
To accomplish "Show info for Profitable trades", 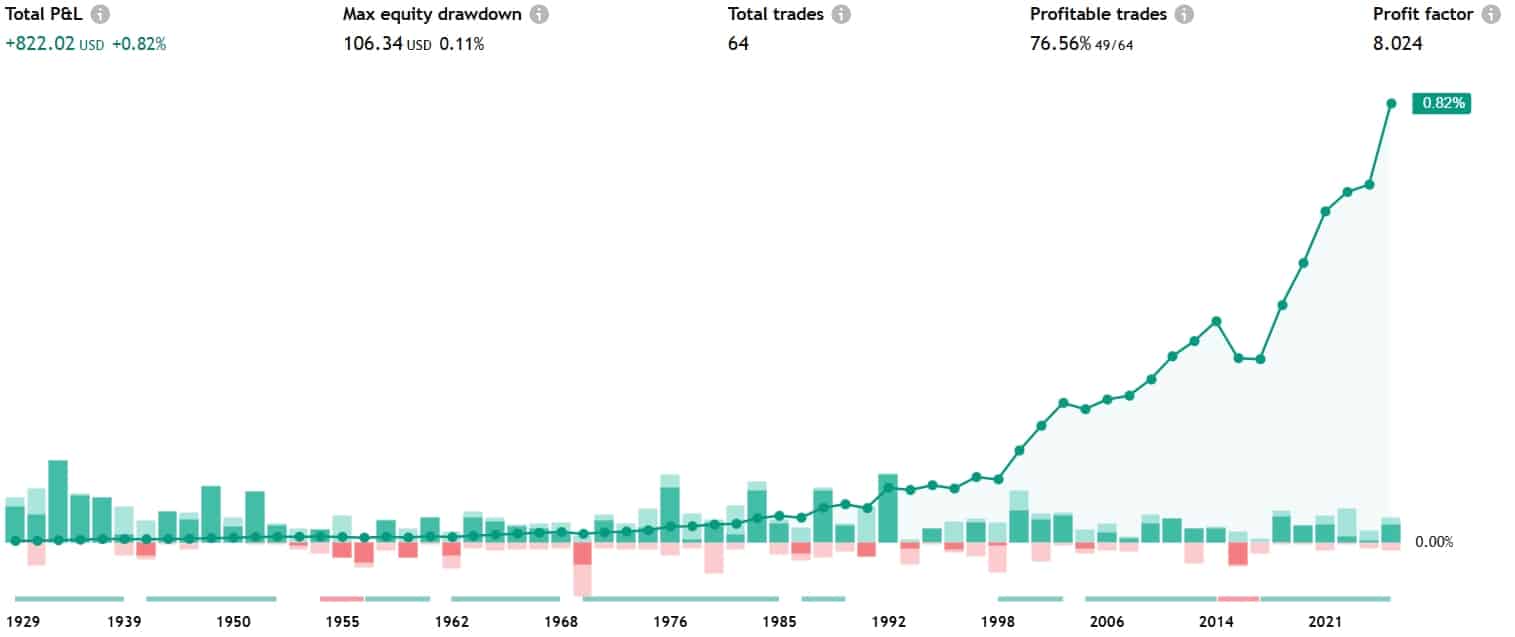I will 1184,15.
